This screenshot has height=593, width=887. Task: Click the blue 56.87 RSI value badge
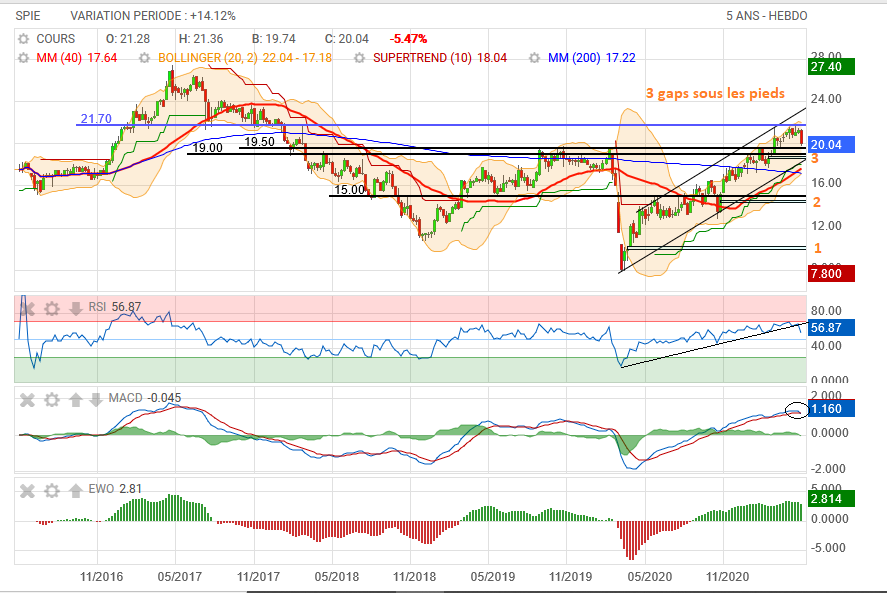(832, 328)
